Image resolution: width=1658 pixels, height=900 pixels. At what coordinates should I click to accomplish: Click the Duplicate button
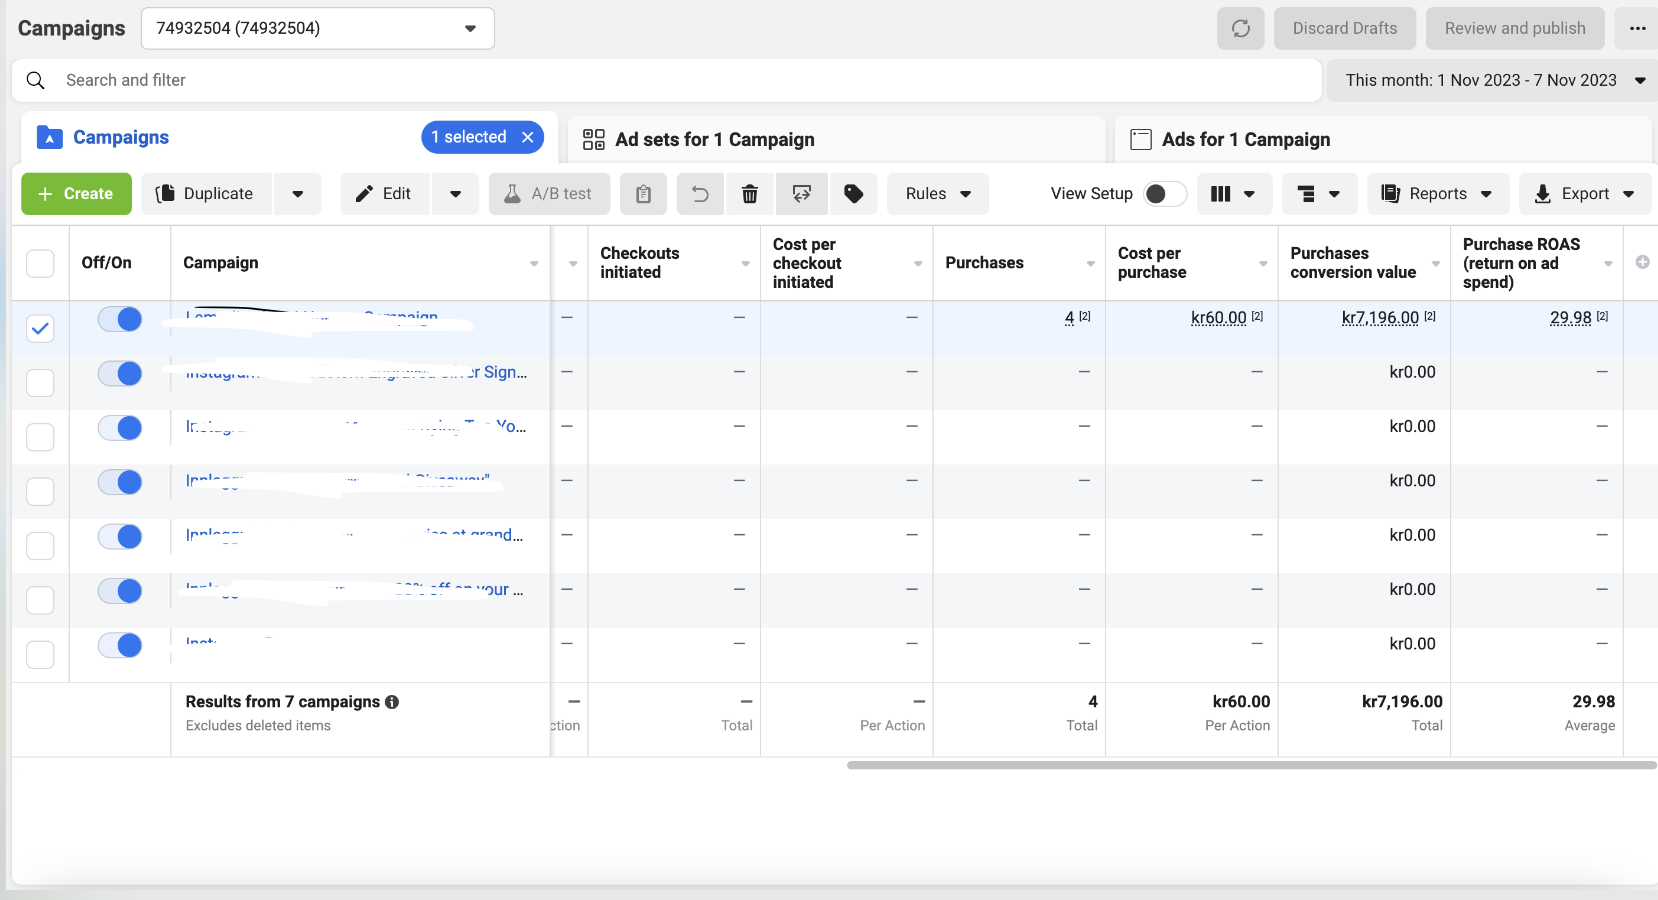click(x=206, y=194)
